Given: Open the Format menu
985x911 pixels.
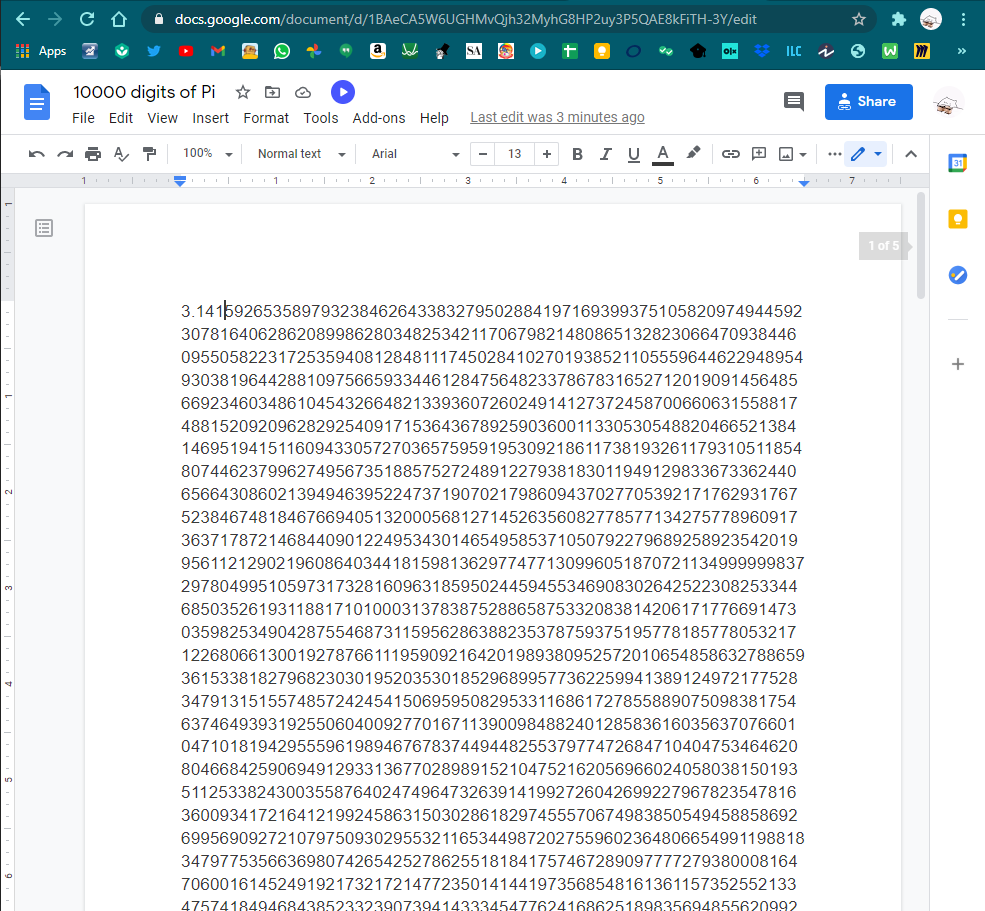Looking at the screenshot, I should [266, 118].
